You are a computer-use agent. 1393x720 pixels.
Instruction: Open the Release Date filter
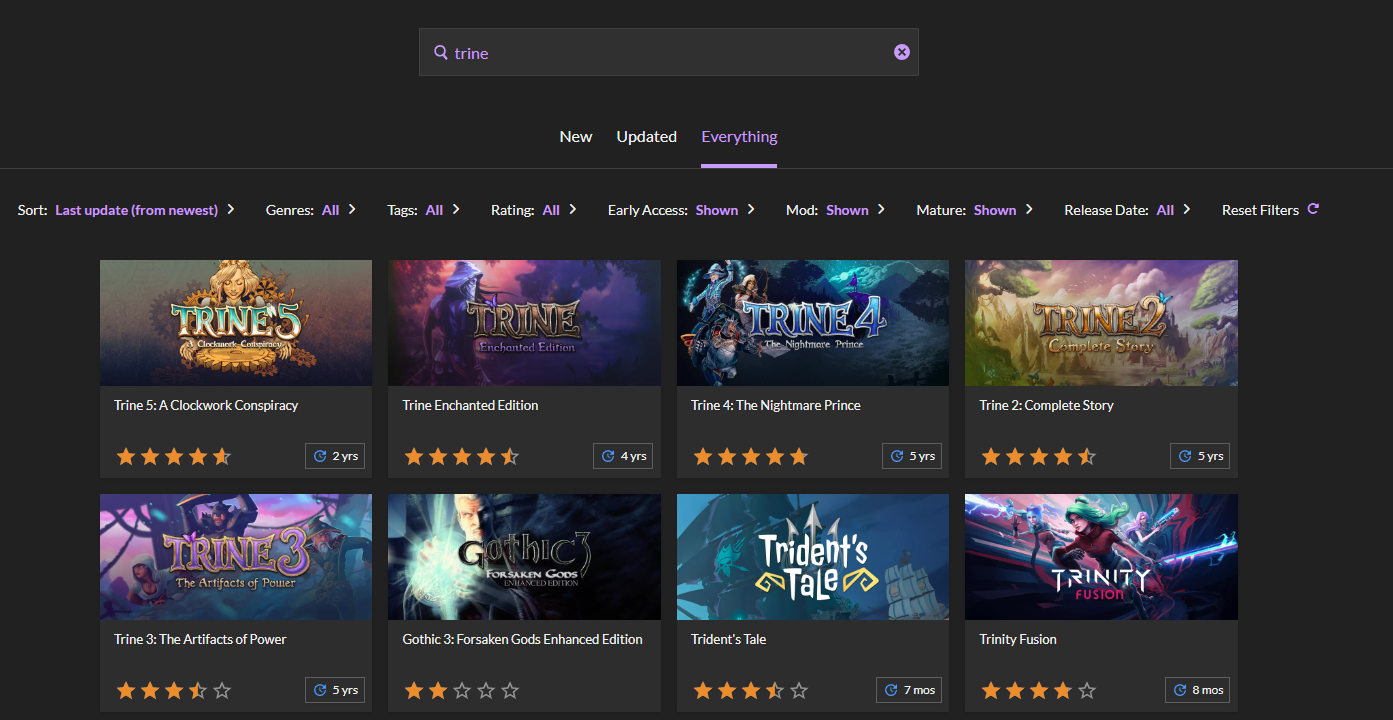(x=1128, y=210)
